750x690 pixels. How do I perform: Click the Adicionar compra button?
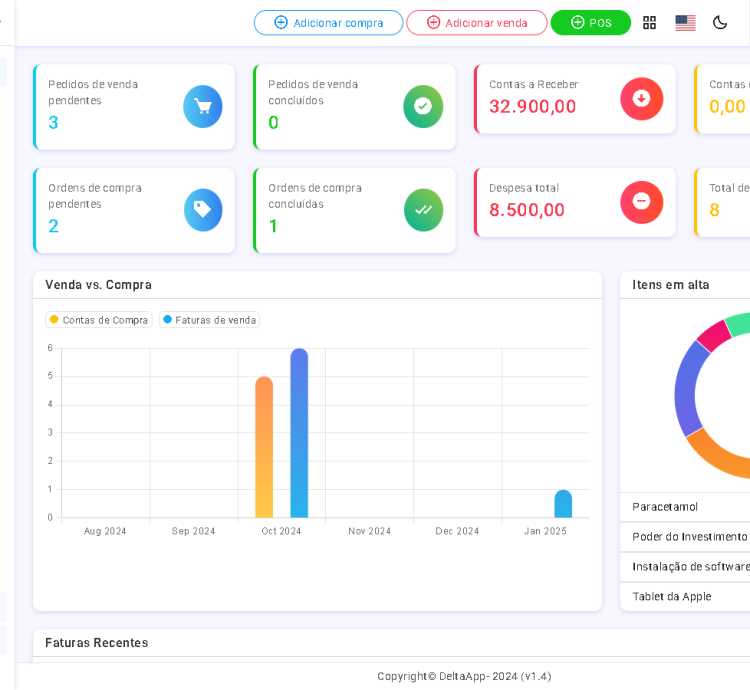328,23
